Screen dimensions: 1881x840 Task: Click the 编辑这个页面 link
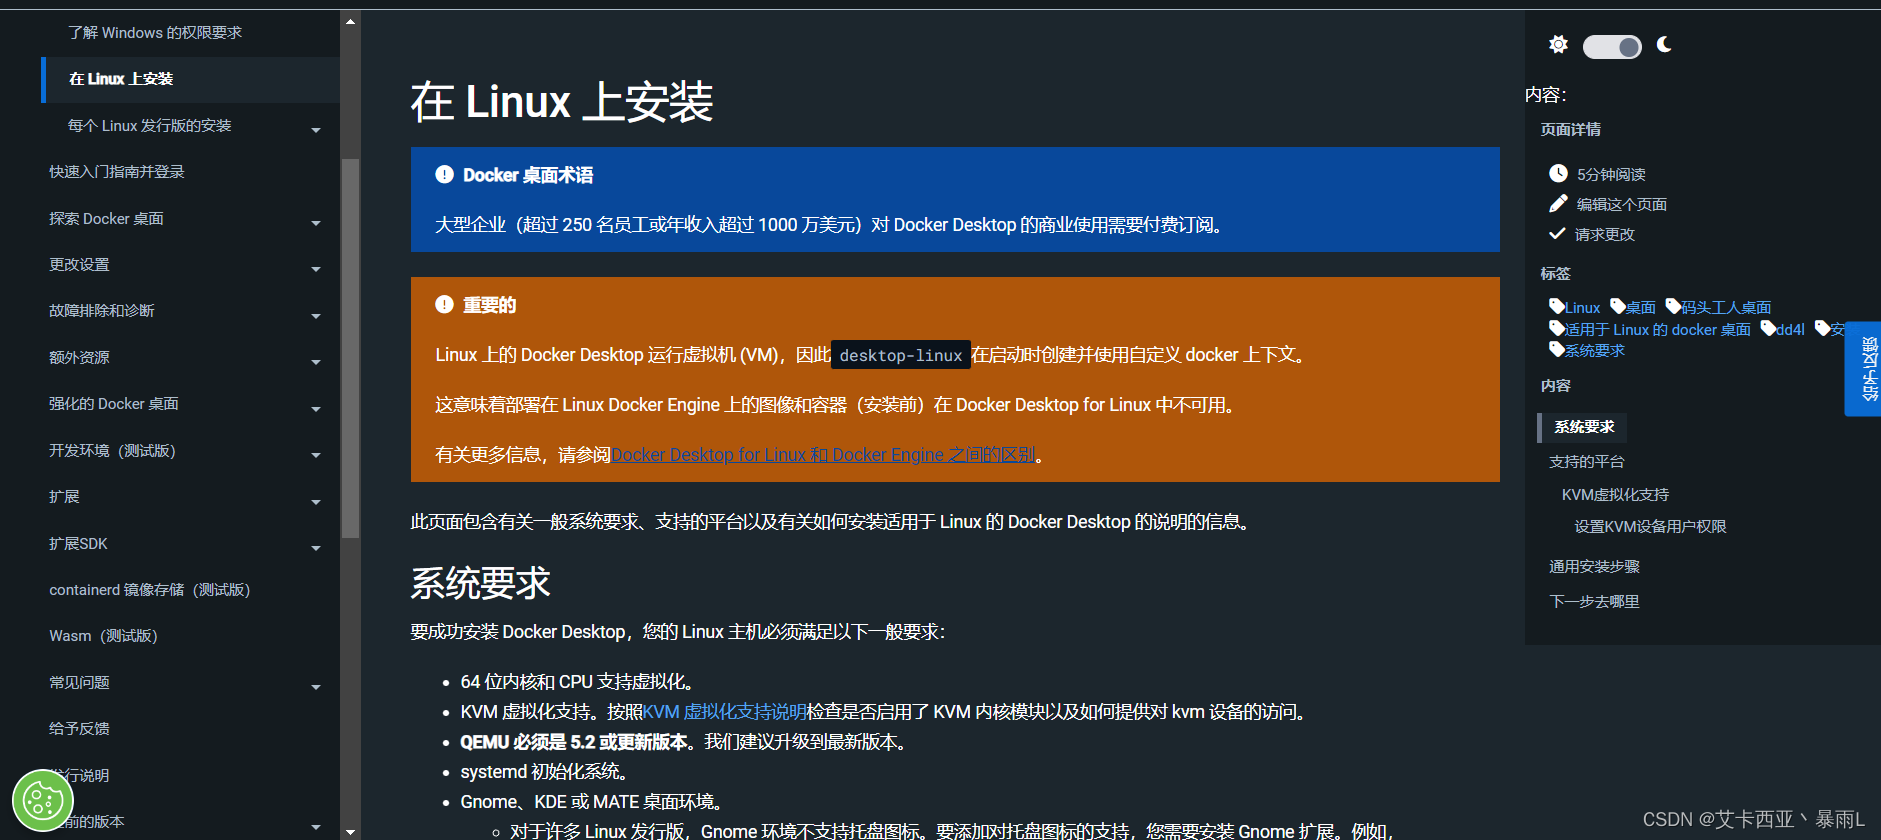1622,204
